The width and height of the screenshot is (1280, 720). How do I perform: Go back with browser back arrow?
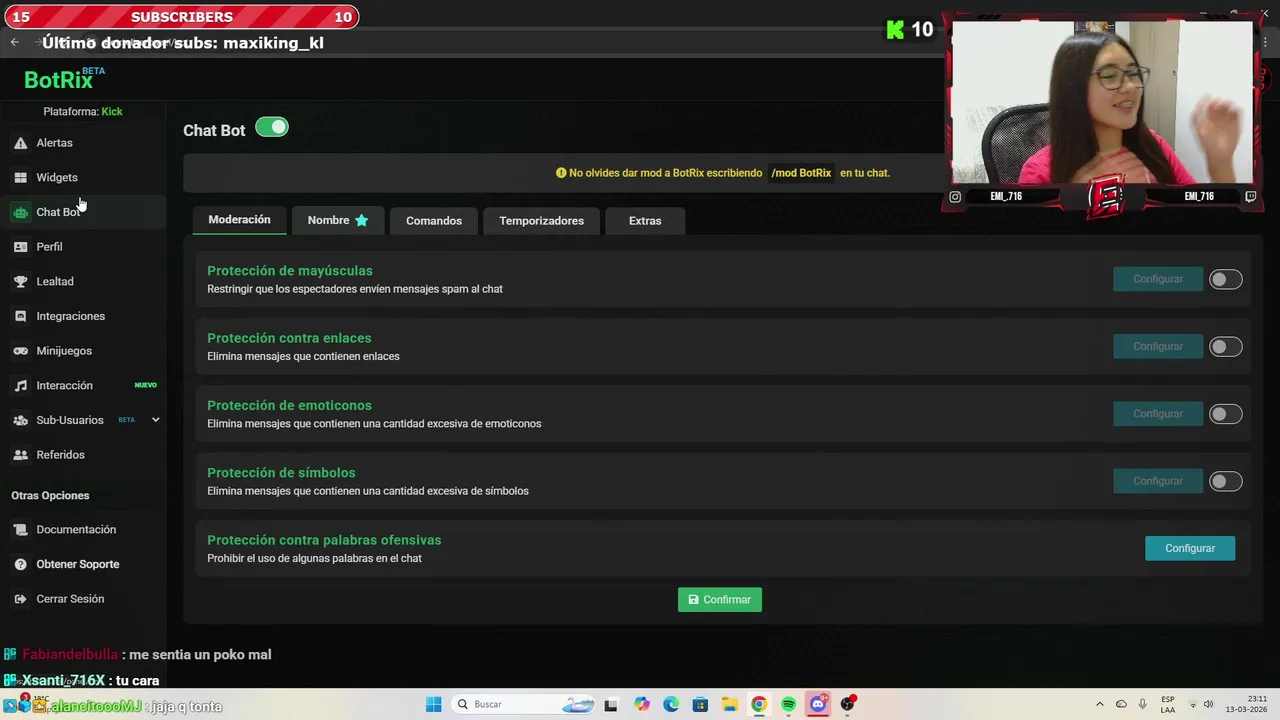[14, 42]
